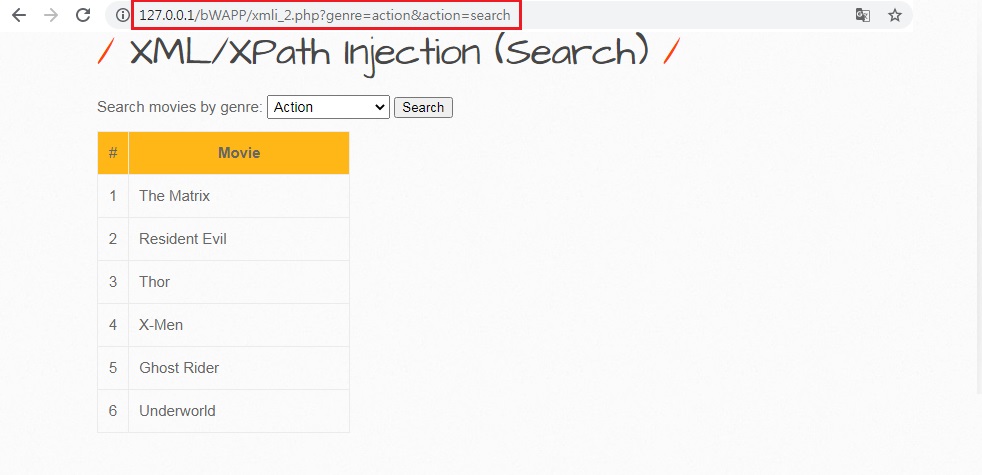Select The Matrix table cell

click(239, 196)
